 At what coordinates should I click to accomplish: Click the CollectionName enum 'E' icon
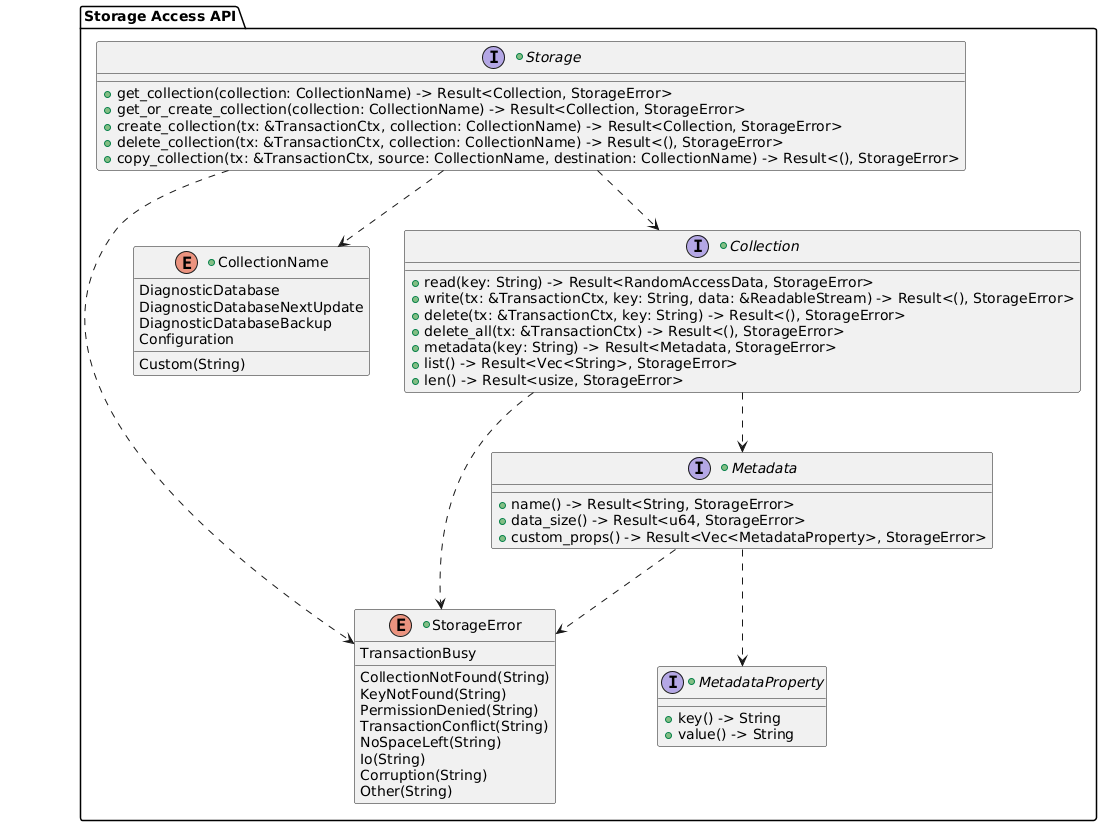(186, 262)
